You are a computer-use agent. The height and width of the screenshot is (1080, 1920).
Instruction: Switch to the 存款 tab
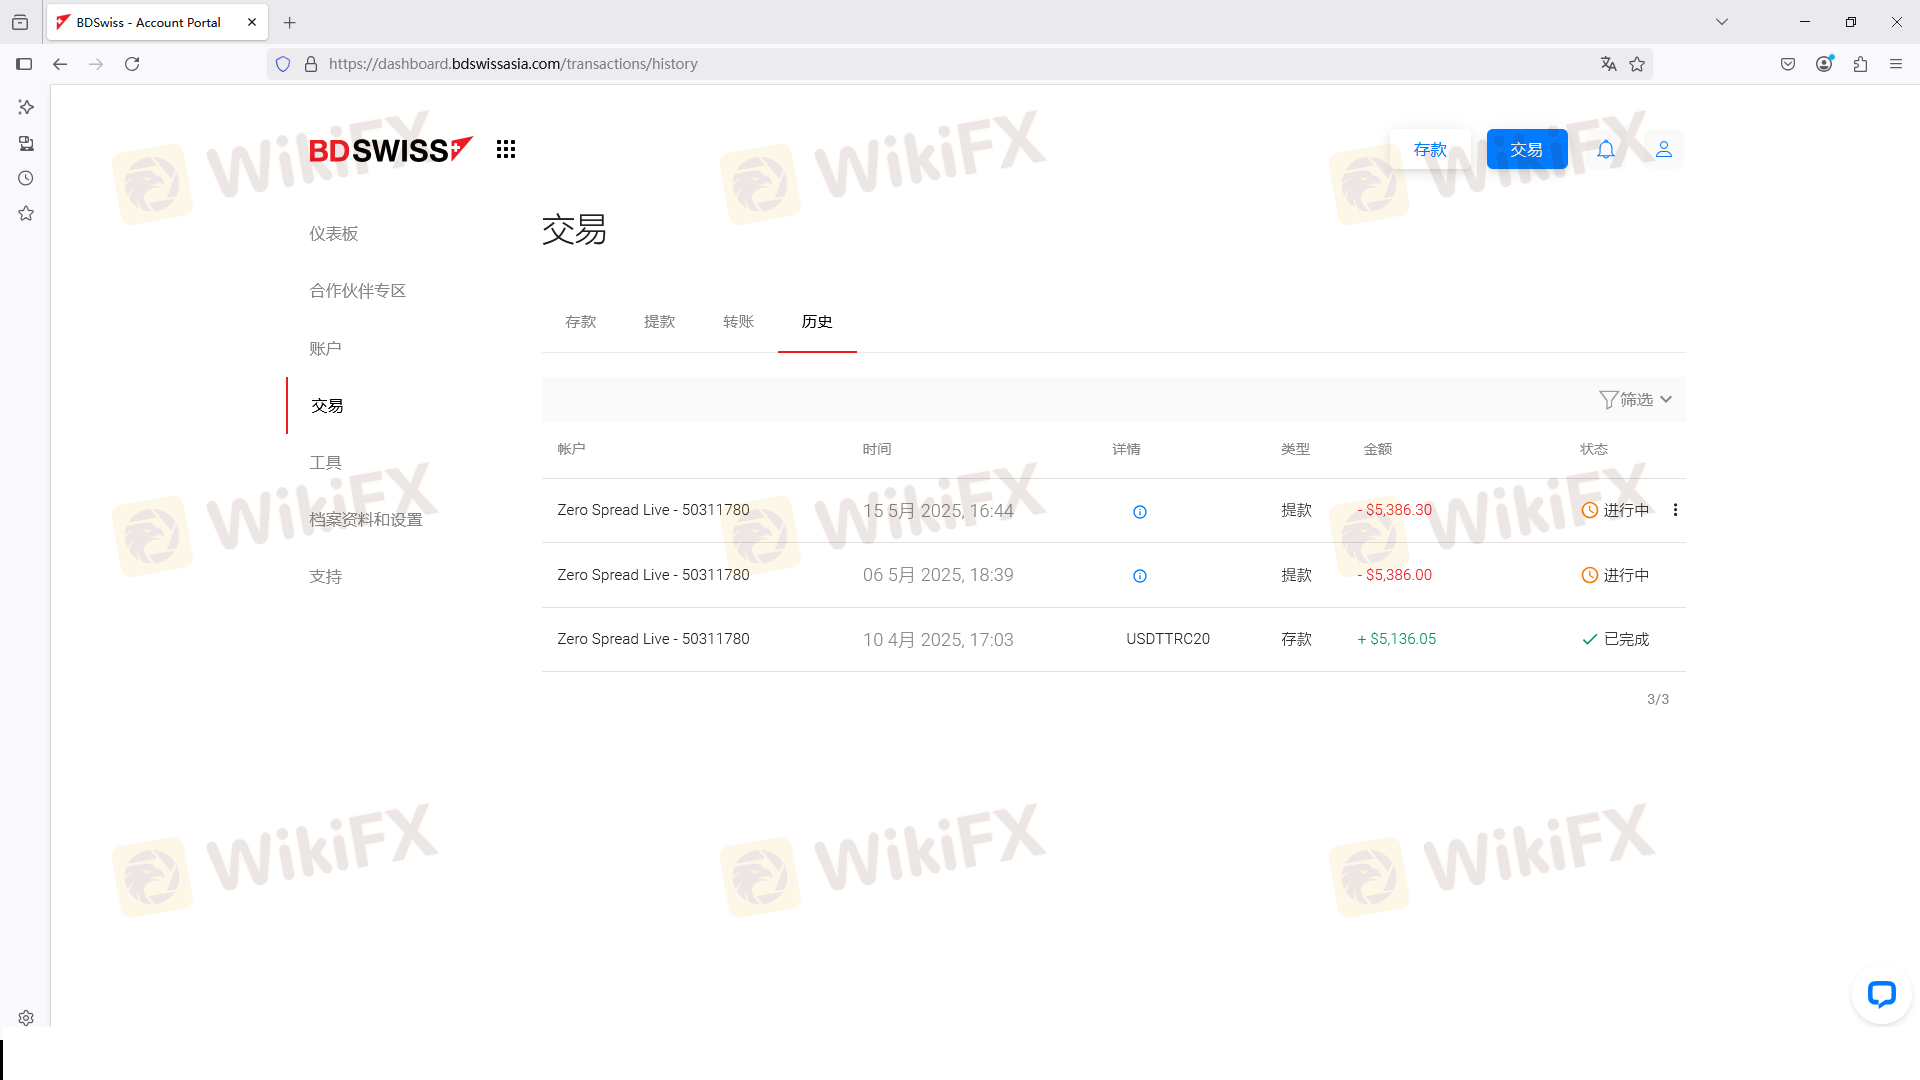click(x=581, y=322)
